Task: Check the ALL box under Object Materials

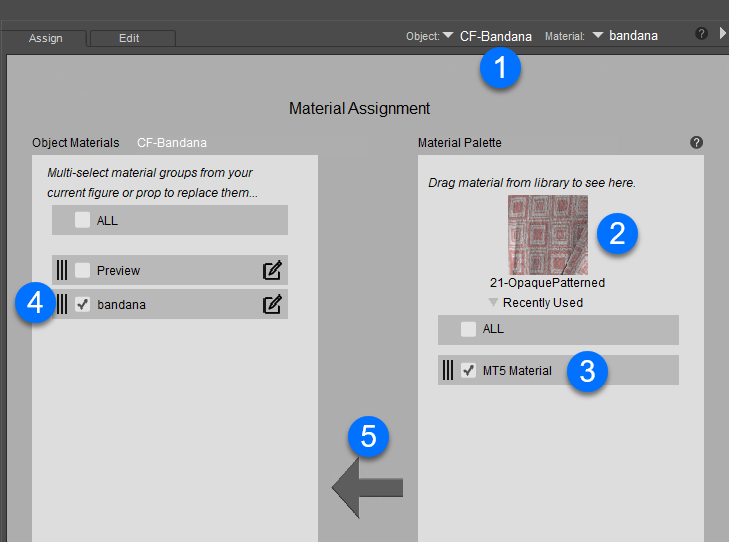Action: click(x=82, y=220)
